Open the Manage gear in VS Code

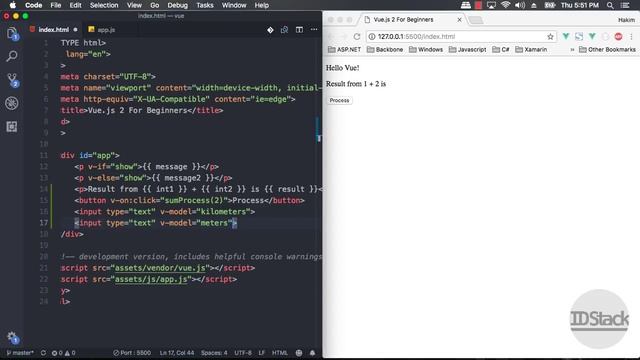(12, 337)
